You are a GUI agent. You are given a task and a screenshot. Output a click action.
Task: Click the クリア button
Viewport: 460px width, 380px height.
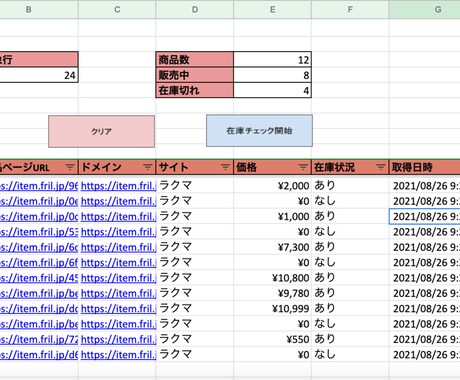tap(101, 131)
